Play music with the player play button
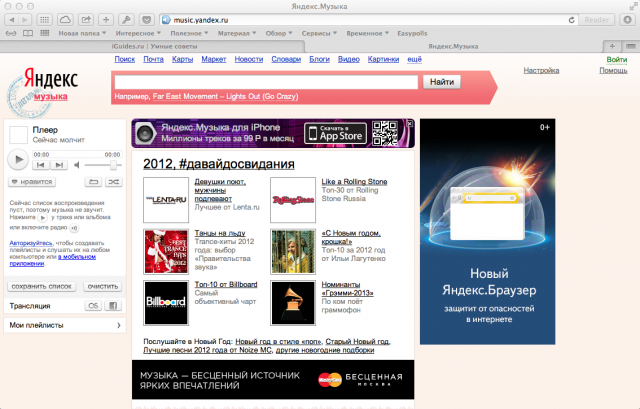This screenshot has height=409, width=640. tap(18, 160)
